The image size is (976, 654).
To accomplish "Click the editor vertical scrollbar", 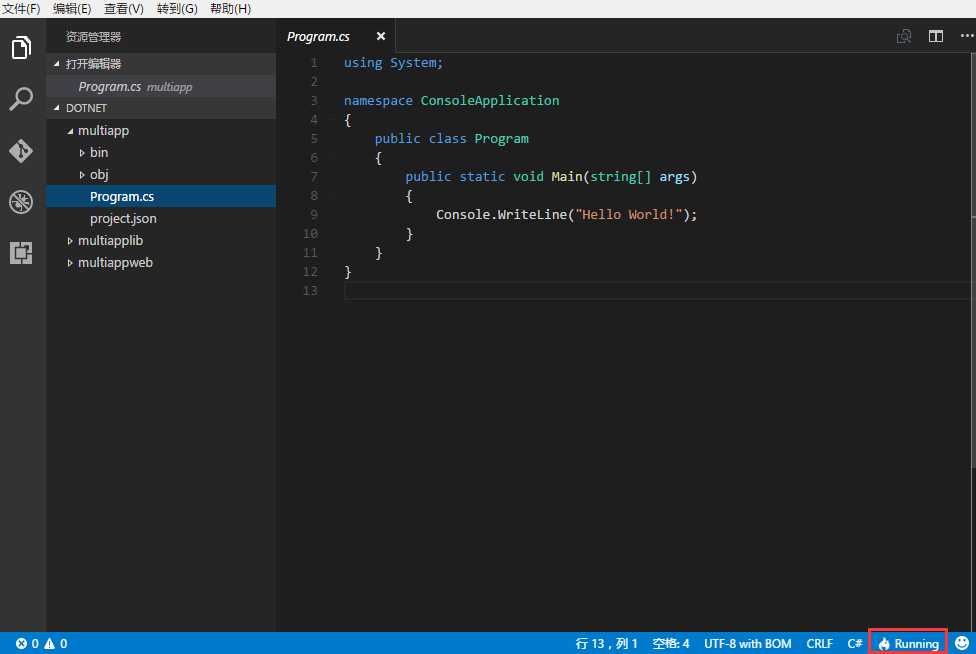I will [x=973, y=261].
